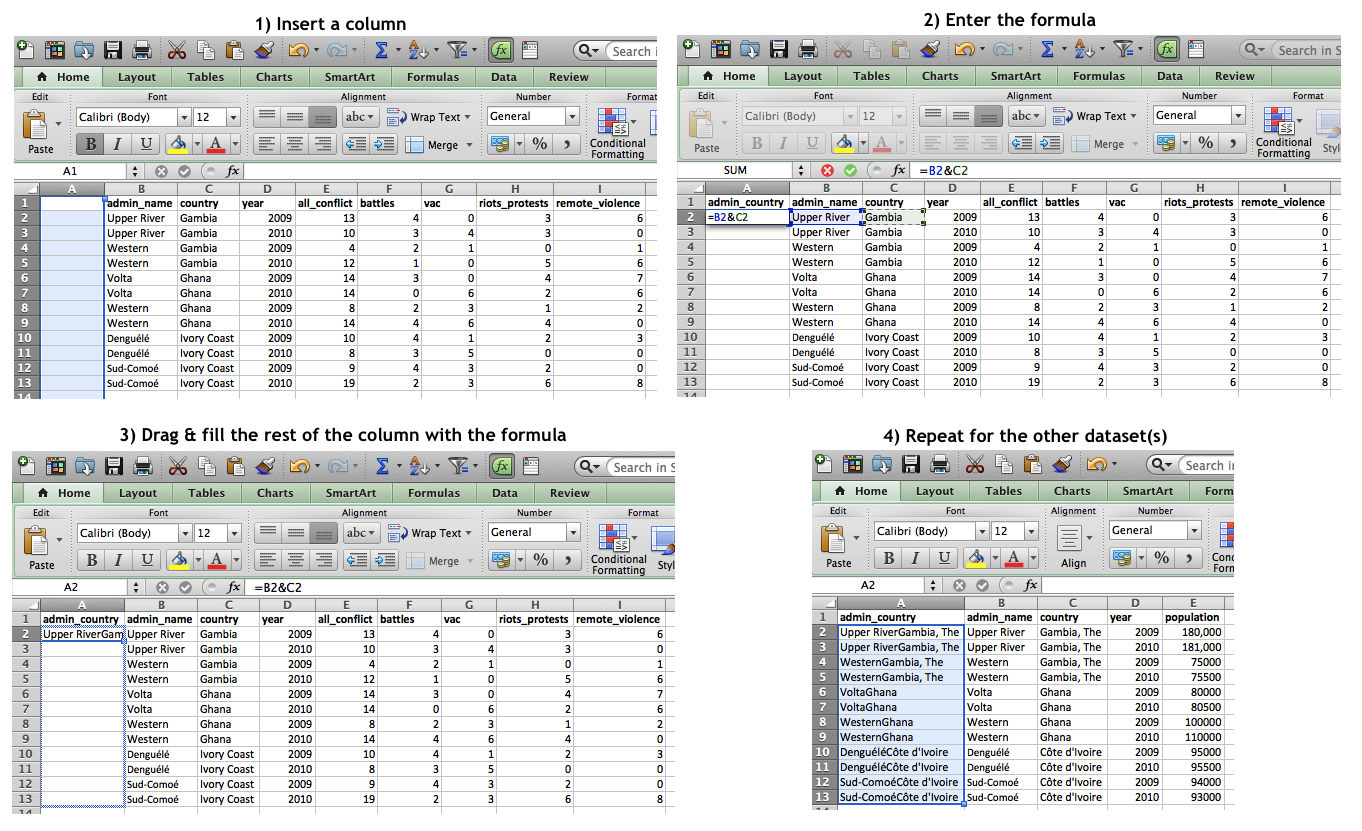Open Paste options arrow in step 3 window
Screen dimensions: 1362x831
[60, 541]
